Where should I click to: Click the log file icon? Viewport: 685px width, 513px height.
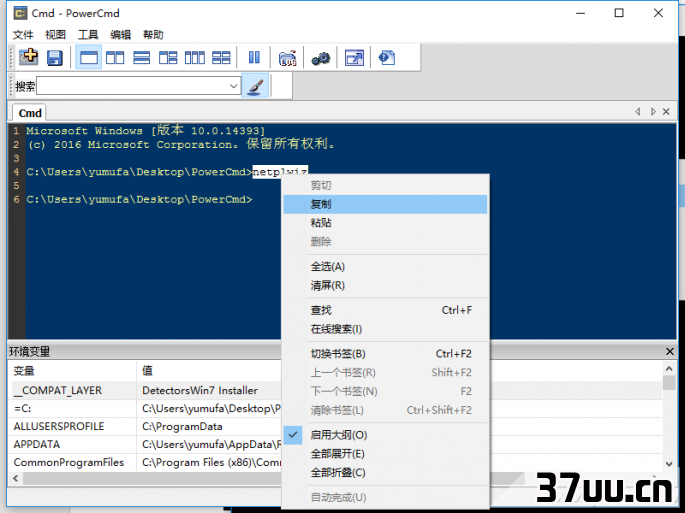point(287,58)
